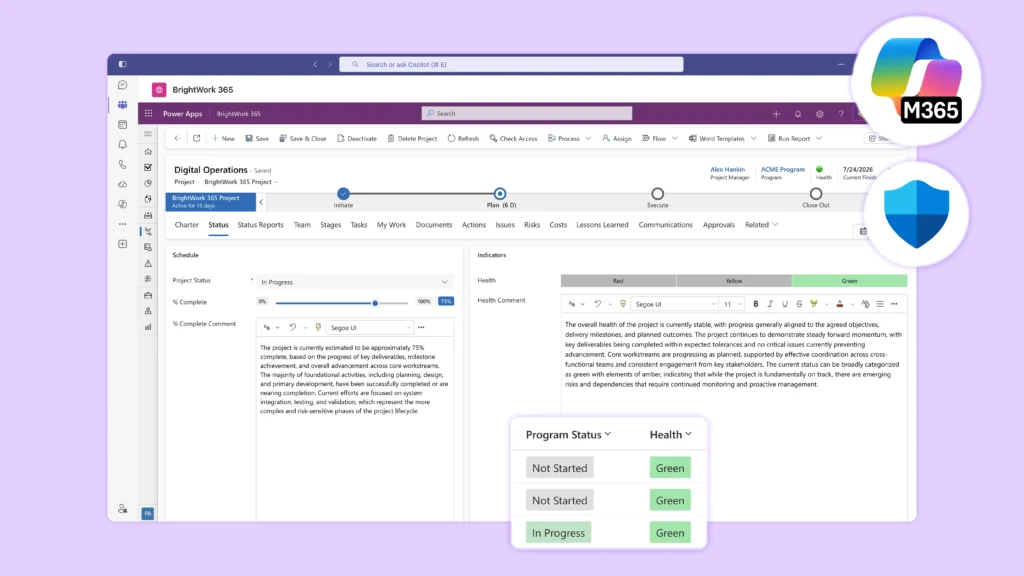This screenshot has height=576, width=1024.
Task: Select the Initiate stage circle
Action: click(344, 194)
